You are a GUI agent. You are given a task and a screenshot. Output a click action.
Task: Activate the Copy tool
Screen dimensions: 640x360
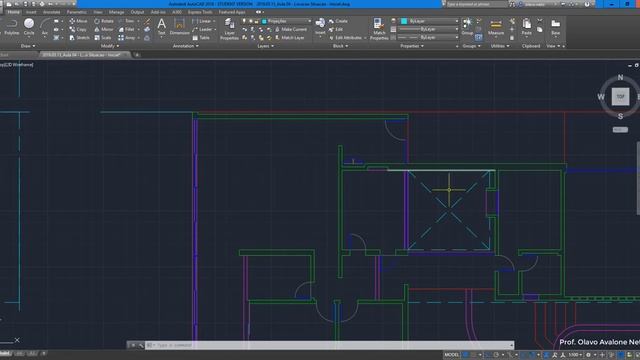point(78,29)
